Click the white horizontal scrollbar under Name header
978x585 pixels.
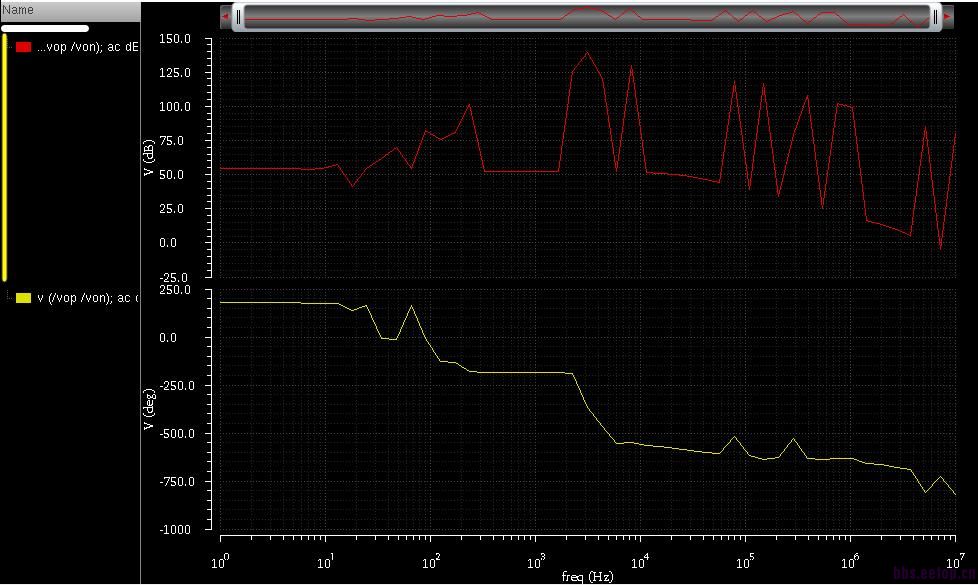tap(45, 28)
